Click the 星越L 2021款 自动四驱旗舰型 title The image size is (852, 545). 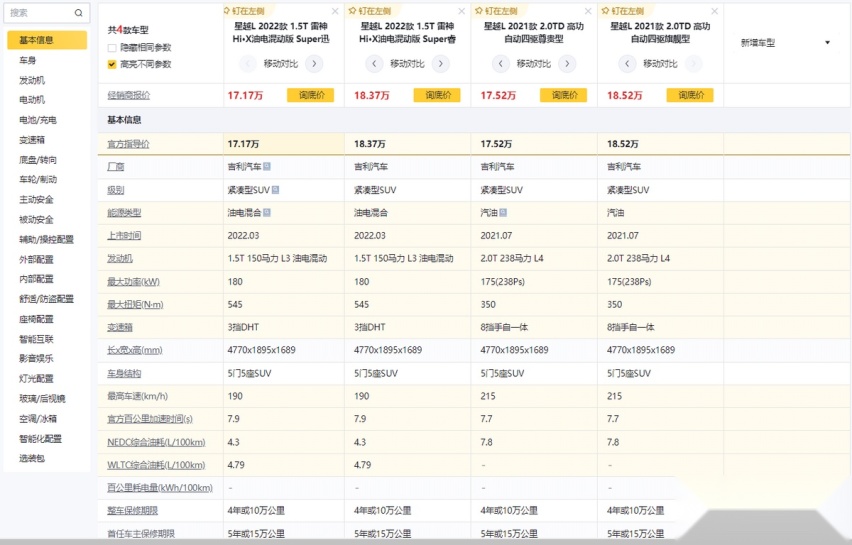(660, 32)
